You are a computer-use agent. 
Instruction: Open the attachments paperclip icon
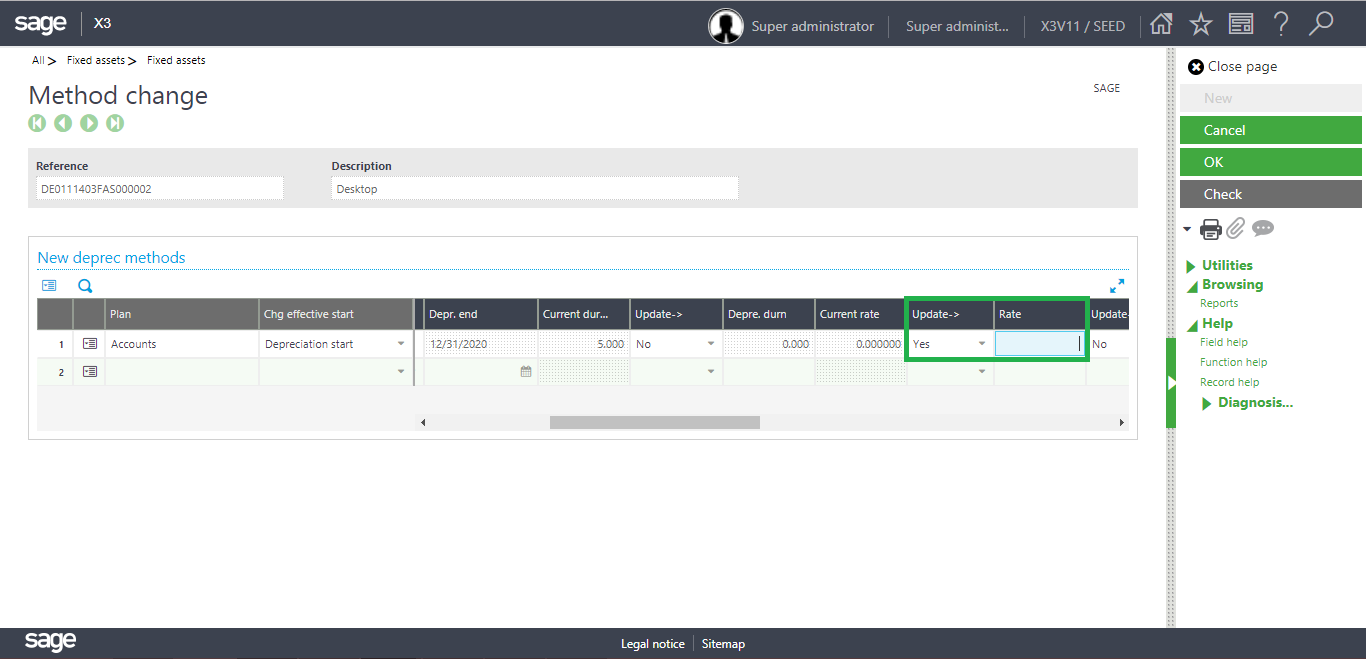tap(1234, 228)
